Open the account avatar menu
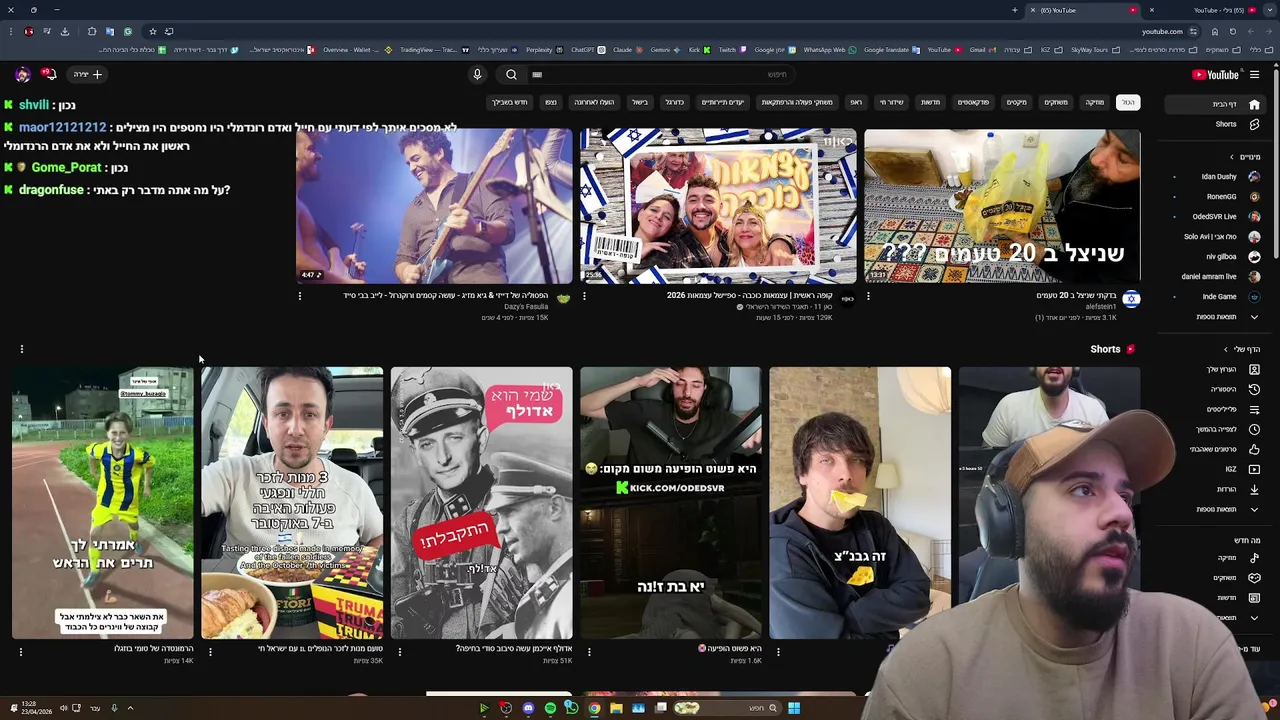Image resolution: width=1280 pixels, height=720 pixels. click(22, 74)
